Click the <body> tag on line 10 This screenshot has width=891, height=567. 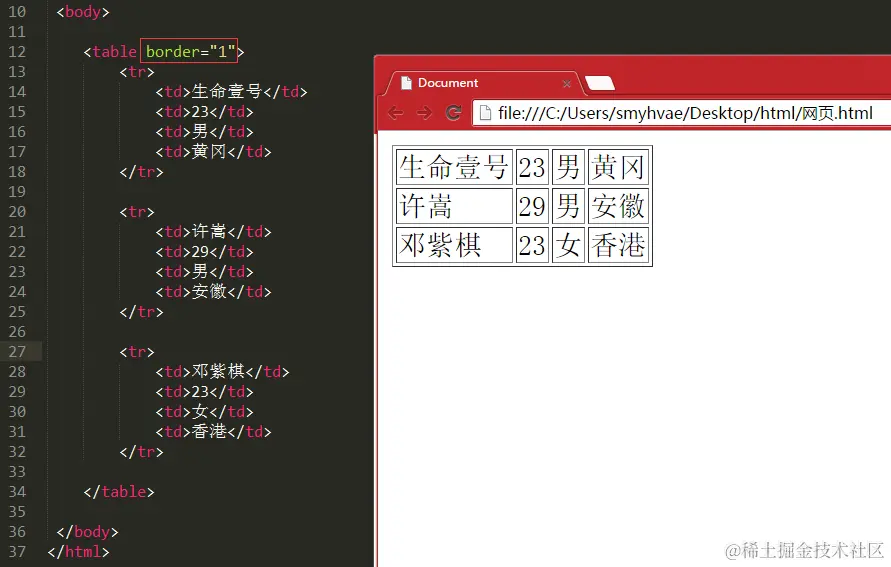click(83, 12)
